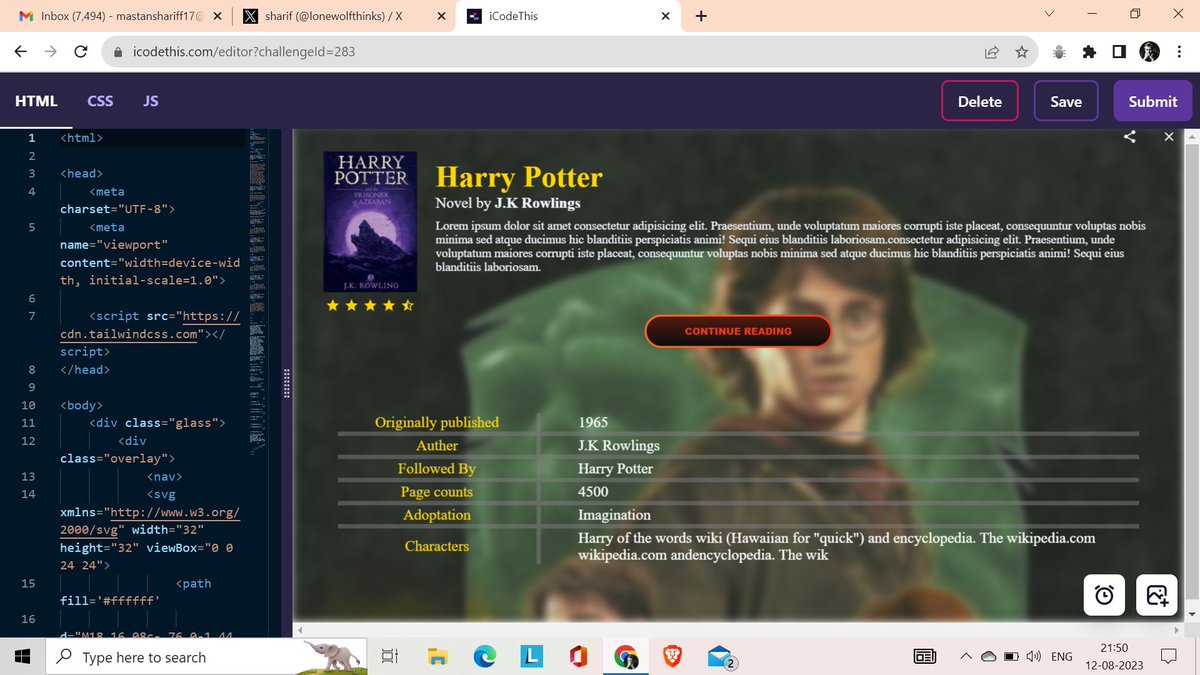Click the preview horizontal scrollbar

click(738, 630)
